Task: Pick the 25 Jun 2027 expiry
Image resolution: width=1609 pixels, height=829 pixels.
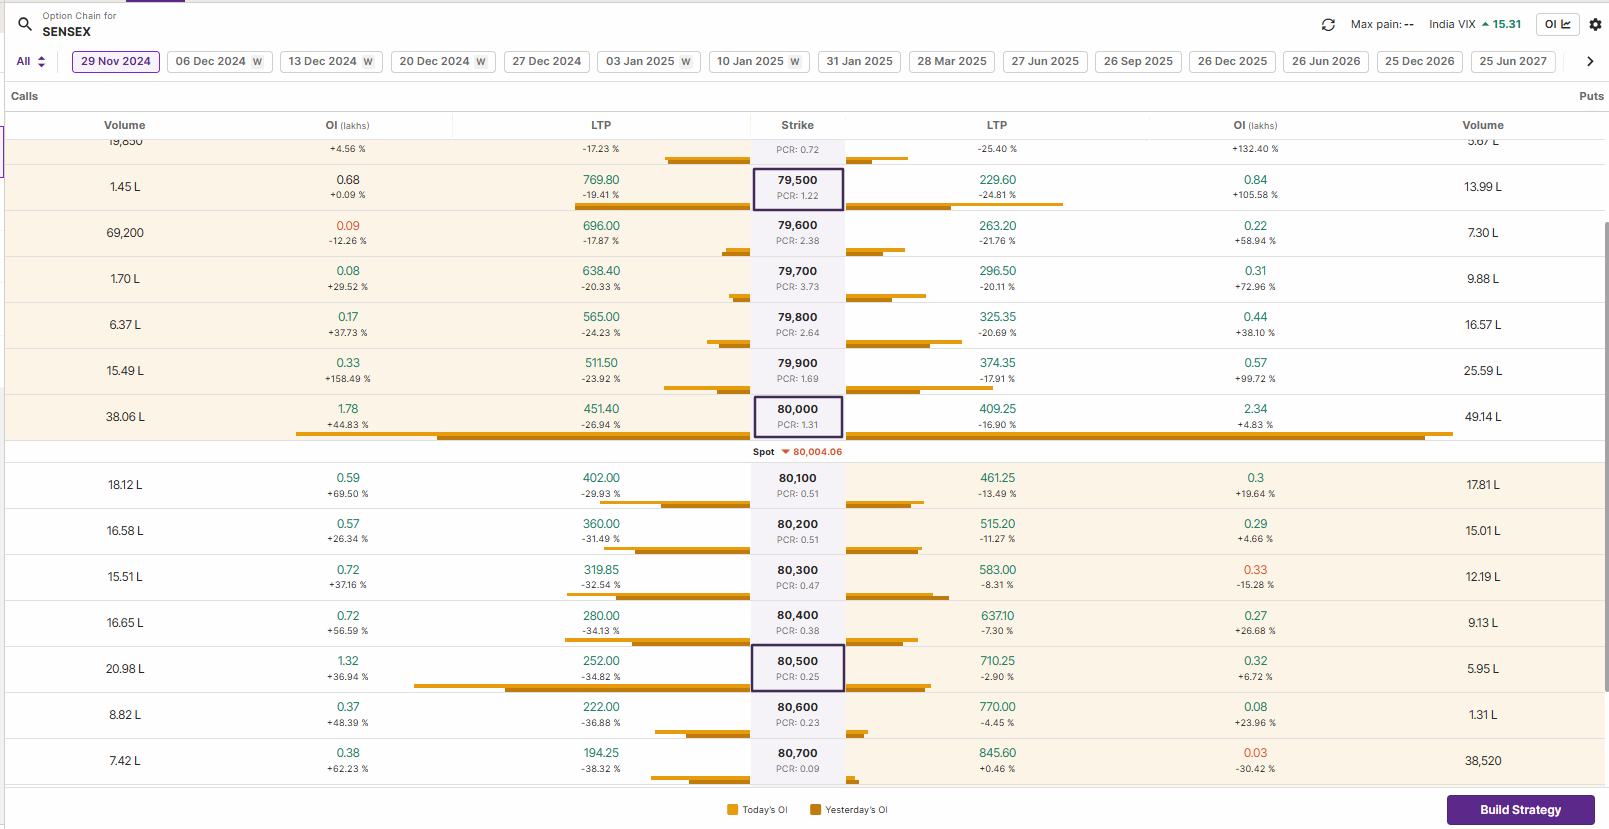Action: [x=1513, y=61]
